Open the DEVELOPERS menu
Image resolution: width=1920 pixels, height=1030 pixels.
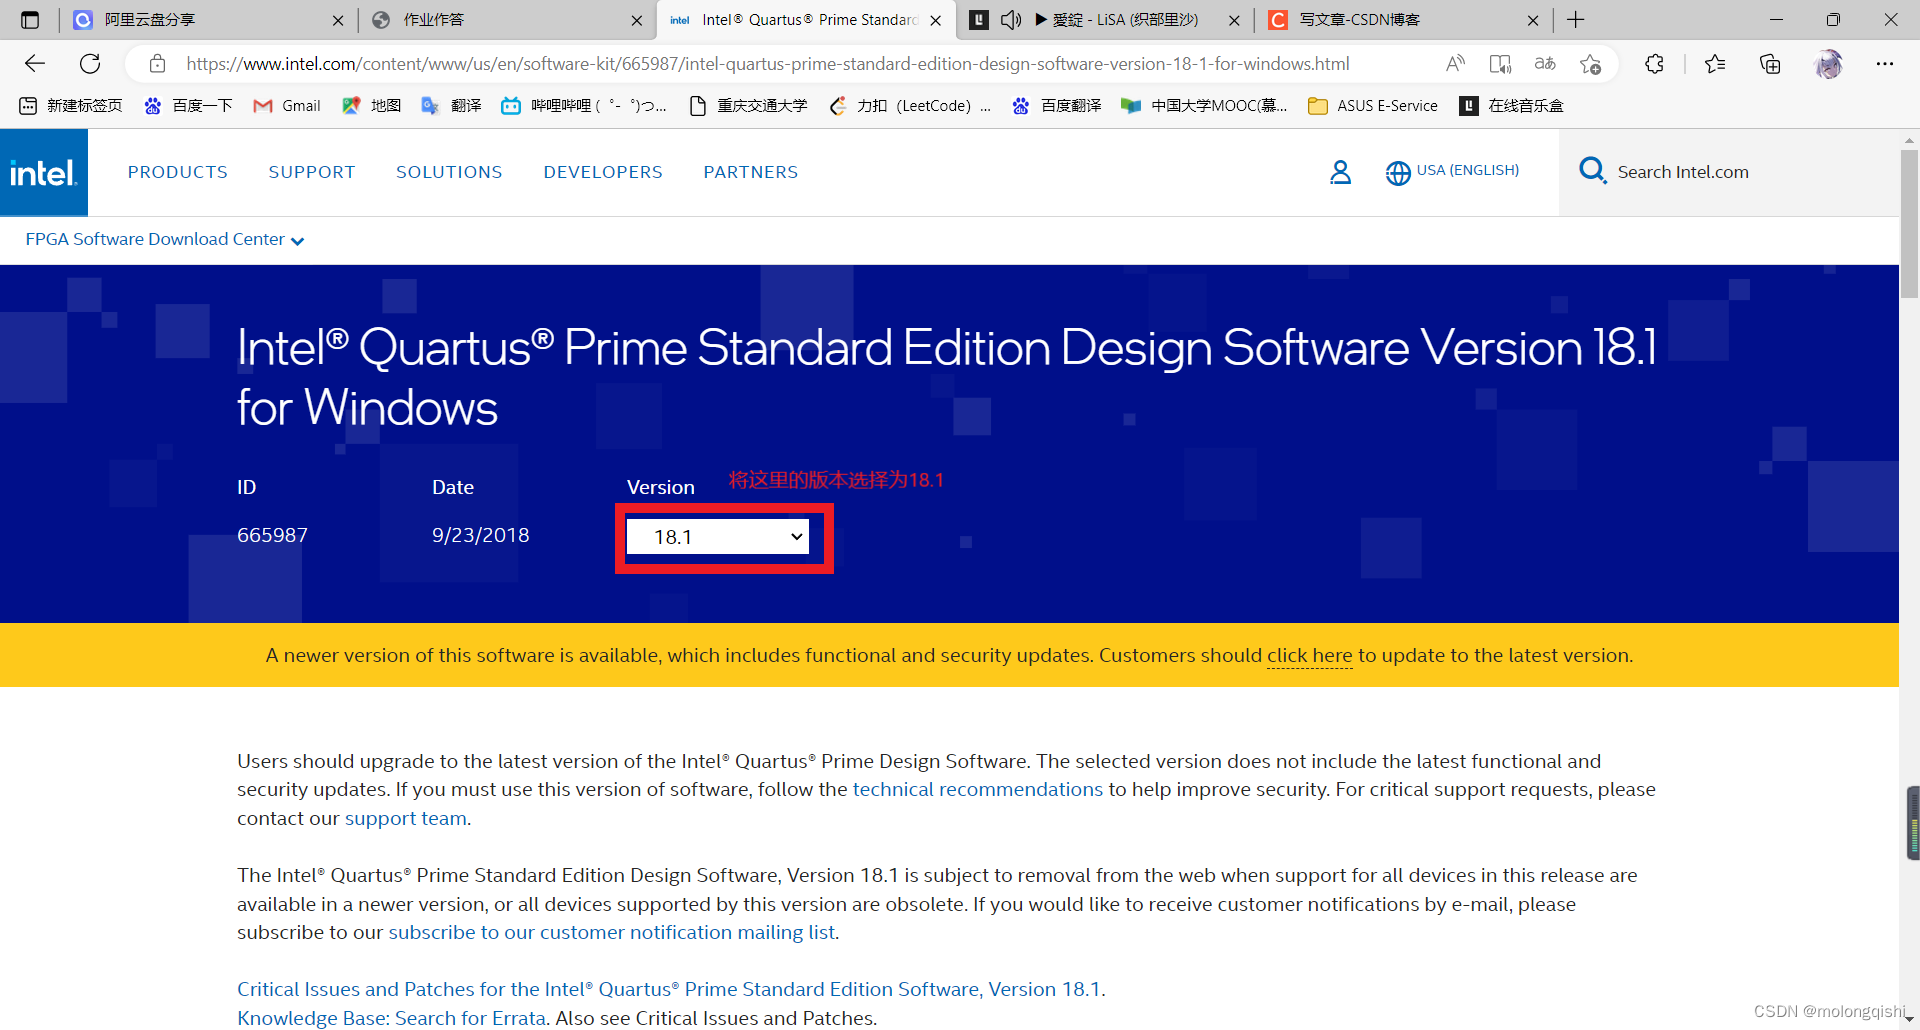tap(603, 172)
